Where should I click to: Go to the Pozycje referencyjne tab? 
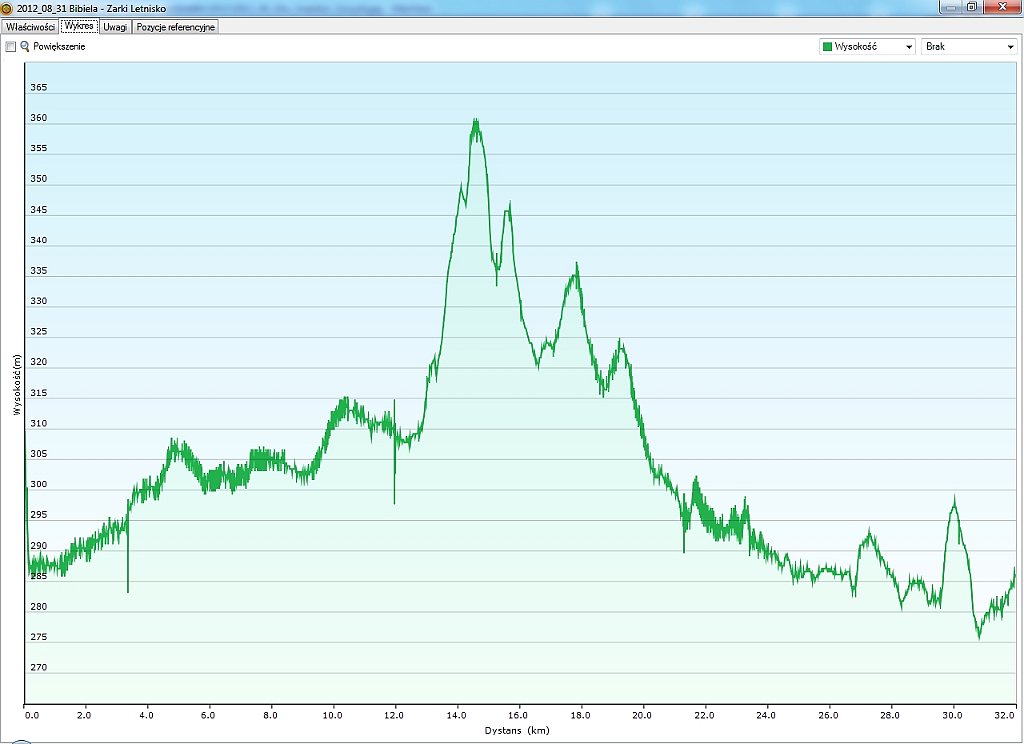[x=176, y=27]
